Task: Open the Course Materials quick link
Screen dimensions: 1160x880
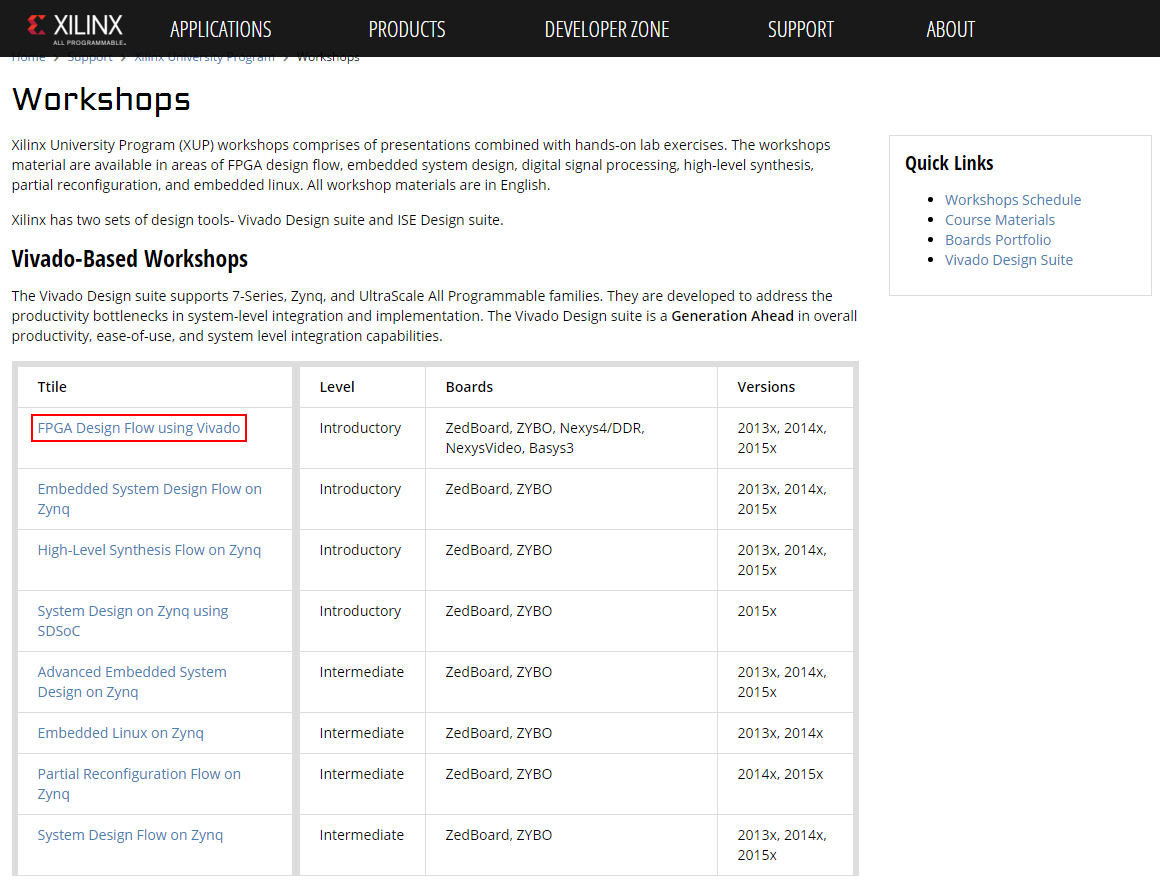Action: click(999, 220)
